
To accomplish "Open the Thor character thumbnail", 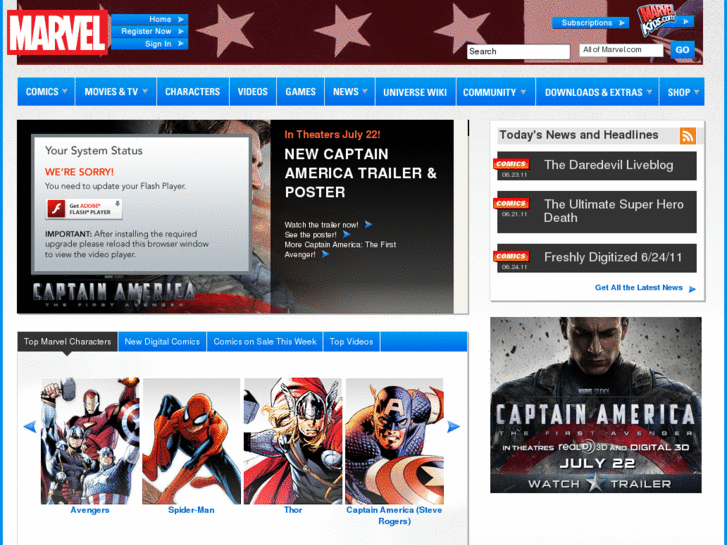I will (x=293, y=441).
